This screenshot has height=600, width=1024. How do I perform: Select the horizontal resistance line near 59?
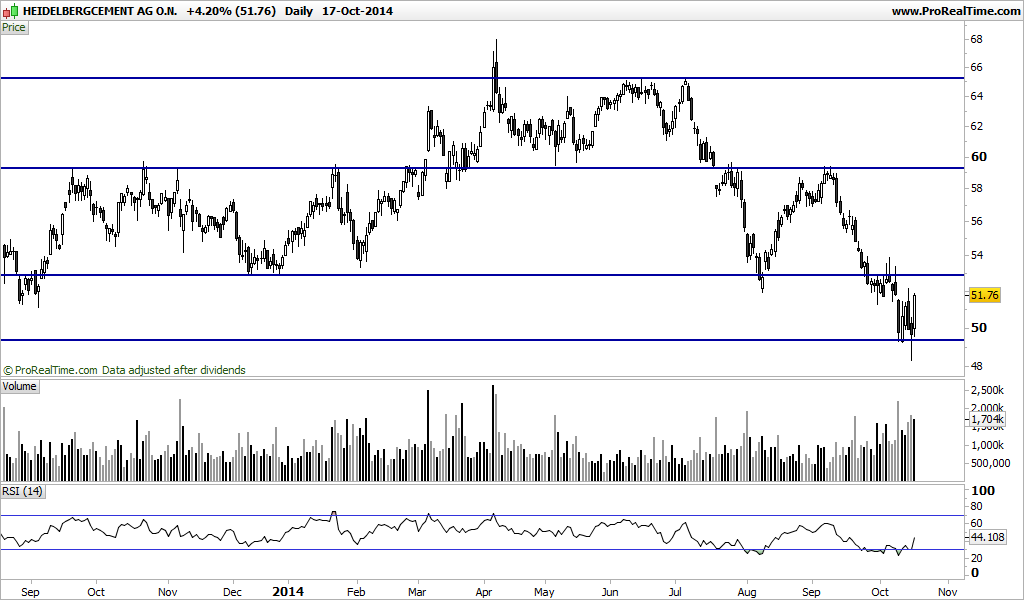click(482, 168)
